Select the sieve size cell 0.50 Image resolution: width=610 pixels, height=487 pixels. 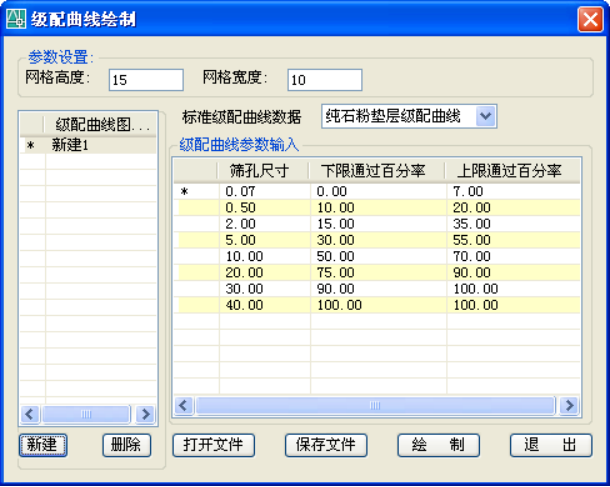tap(265, 208)
